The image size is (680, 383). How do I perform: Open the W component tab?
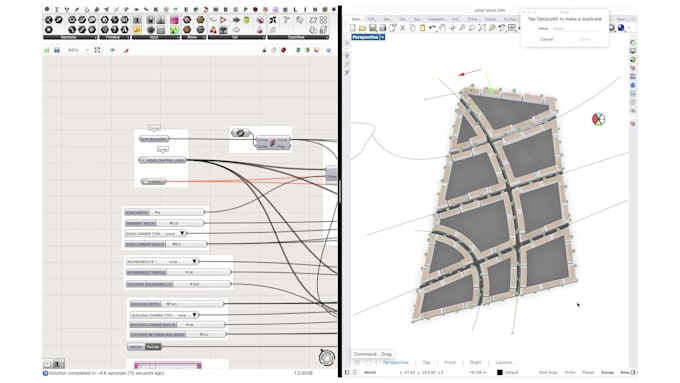pos(215,9)
